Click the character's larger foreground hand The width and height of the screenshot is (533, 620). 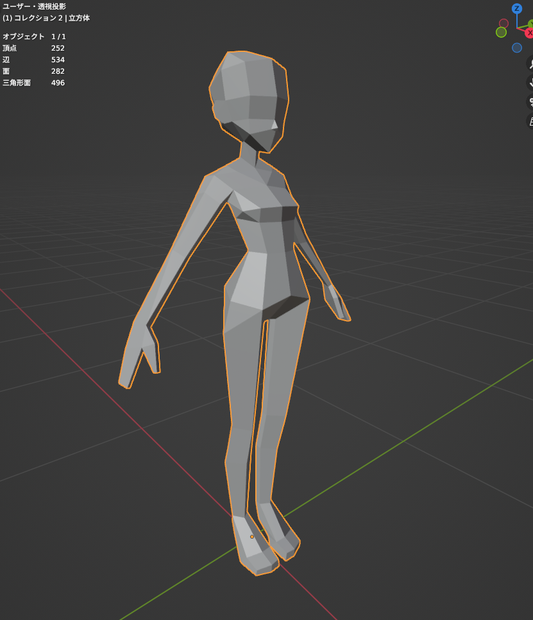(139, 355)
